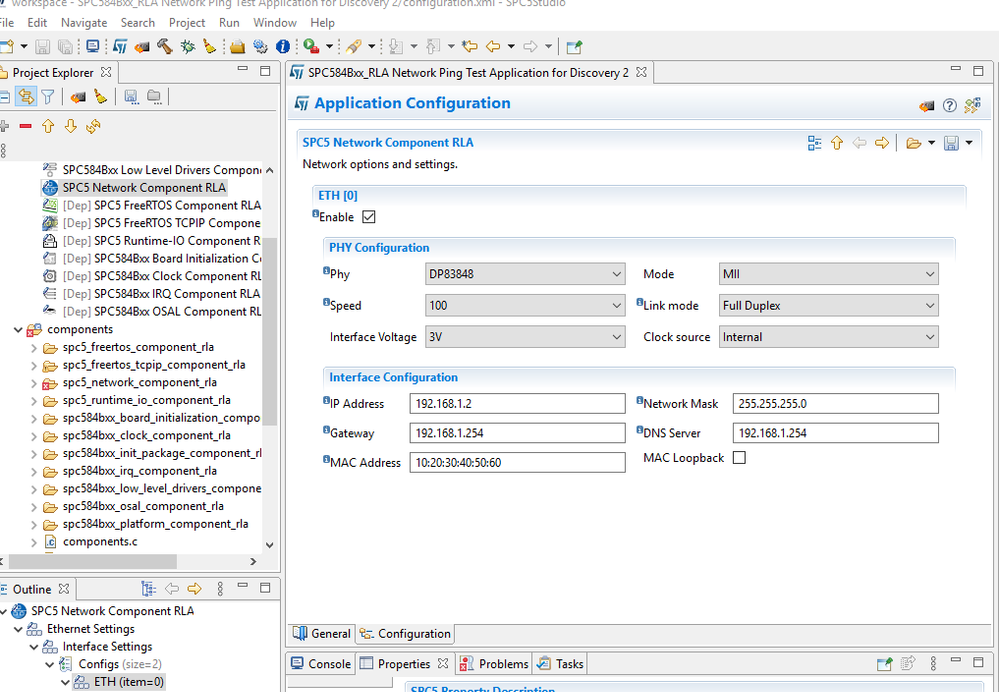Click the yellow back navigation arrow in toolbar
Viewport: 999px width, 692px height.
492,47
